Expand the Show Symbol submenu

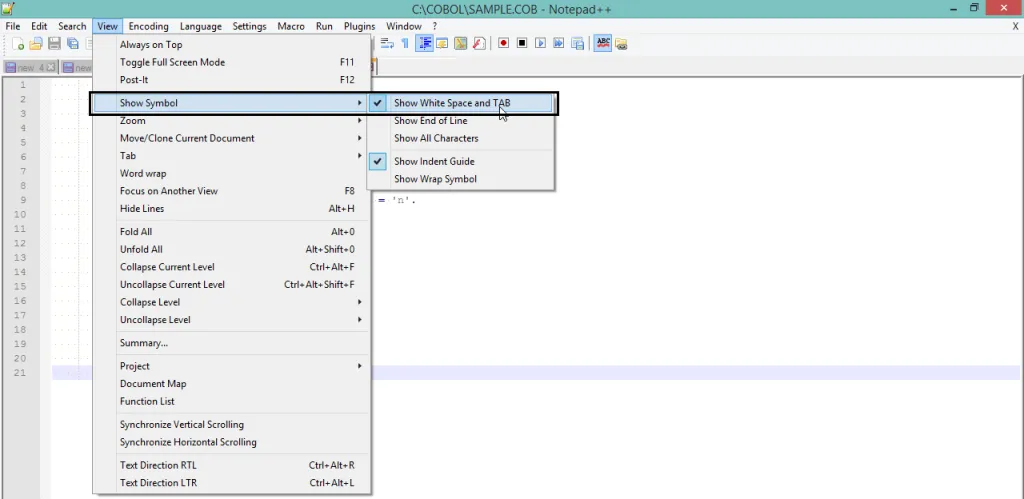[232, 103]
